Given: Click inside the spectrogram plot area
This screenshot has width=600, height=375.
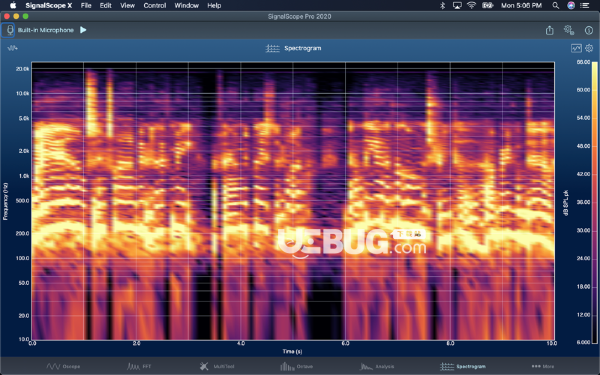Looking at the screenshot, I should click(x=293, y=201).
